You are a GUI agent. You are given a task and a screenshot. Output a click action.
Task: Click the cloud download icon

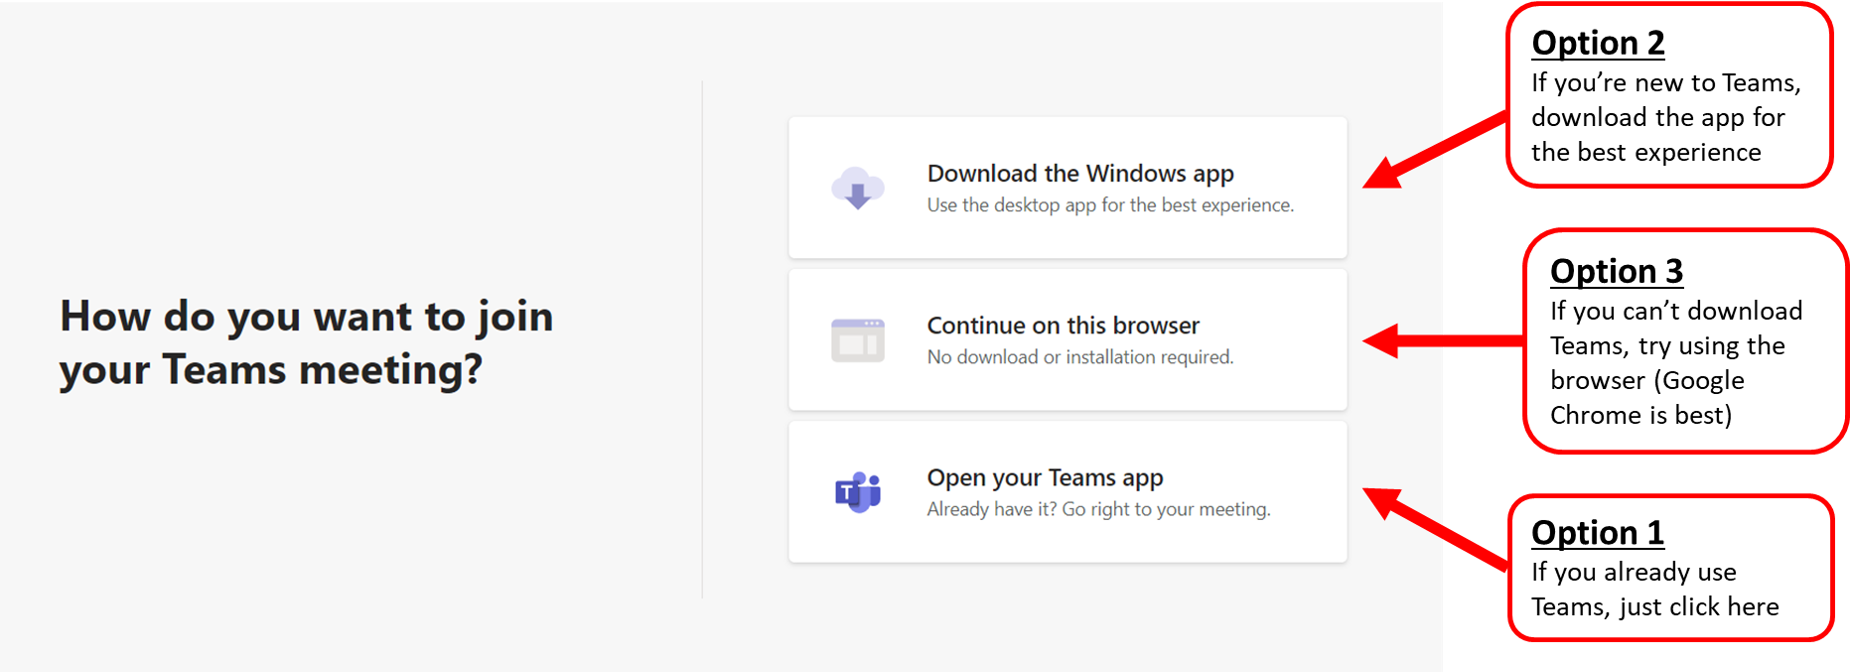858,188
